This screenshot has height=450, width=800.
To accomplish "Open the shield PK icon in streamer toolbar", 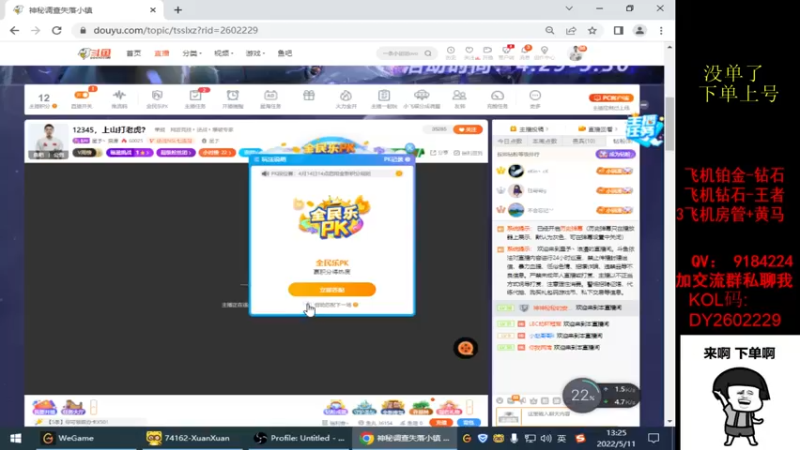I will [x=157, y=95].
